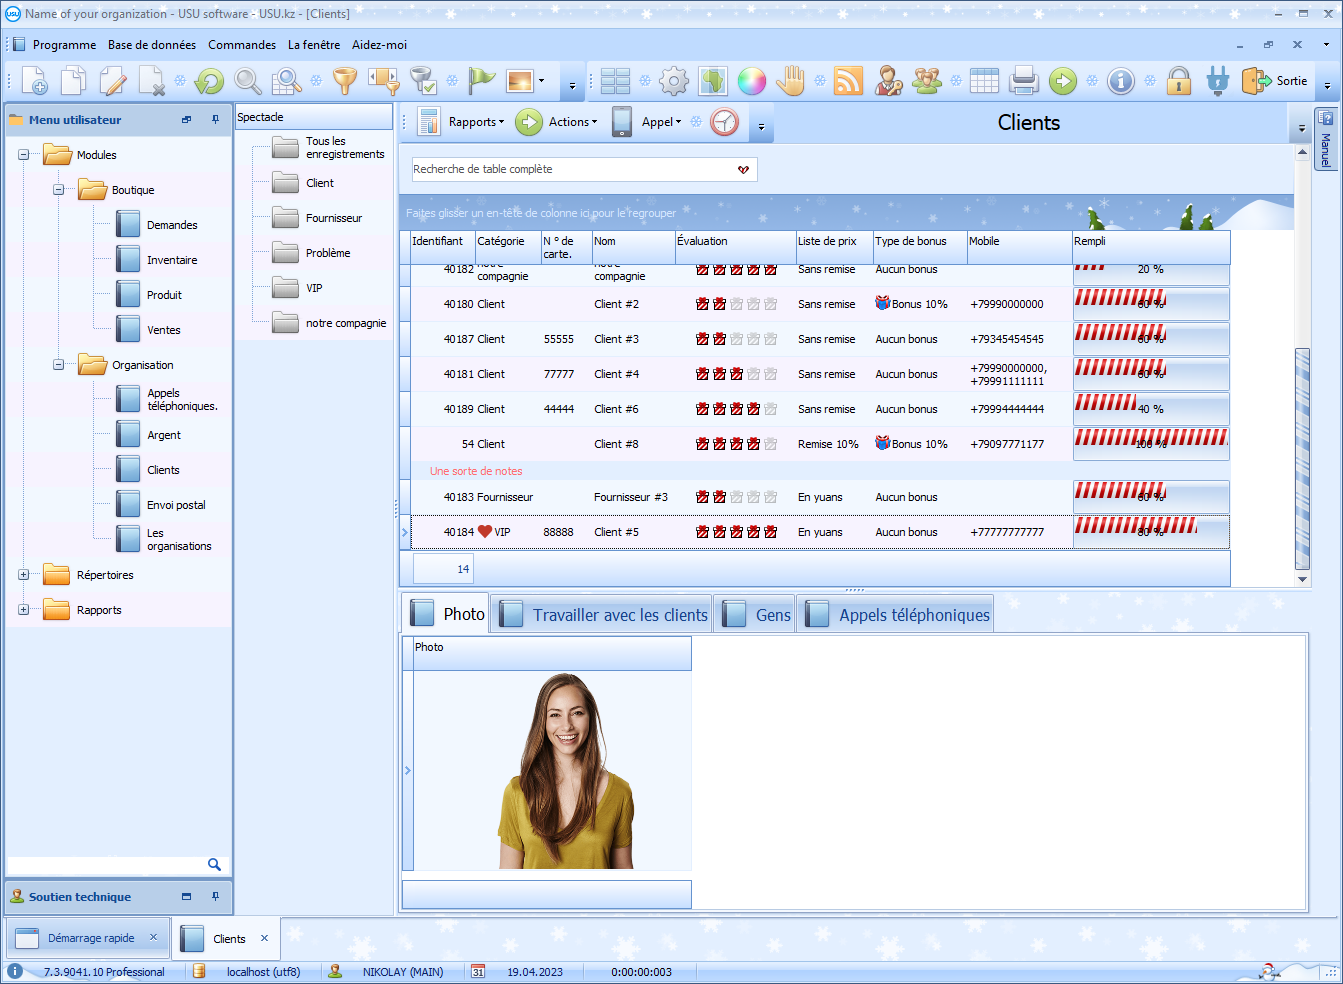Open the Aidez-moi menu
Image resolution: width=1343 pixels, height=984 pixels.
pyautogui.click(x=379, y=45)
